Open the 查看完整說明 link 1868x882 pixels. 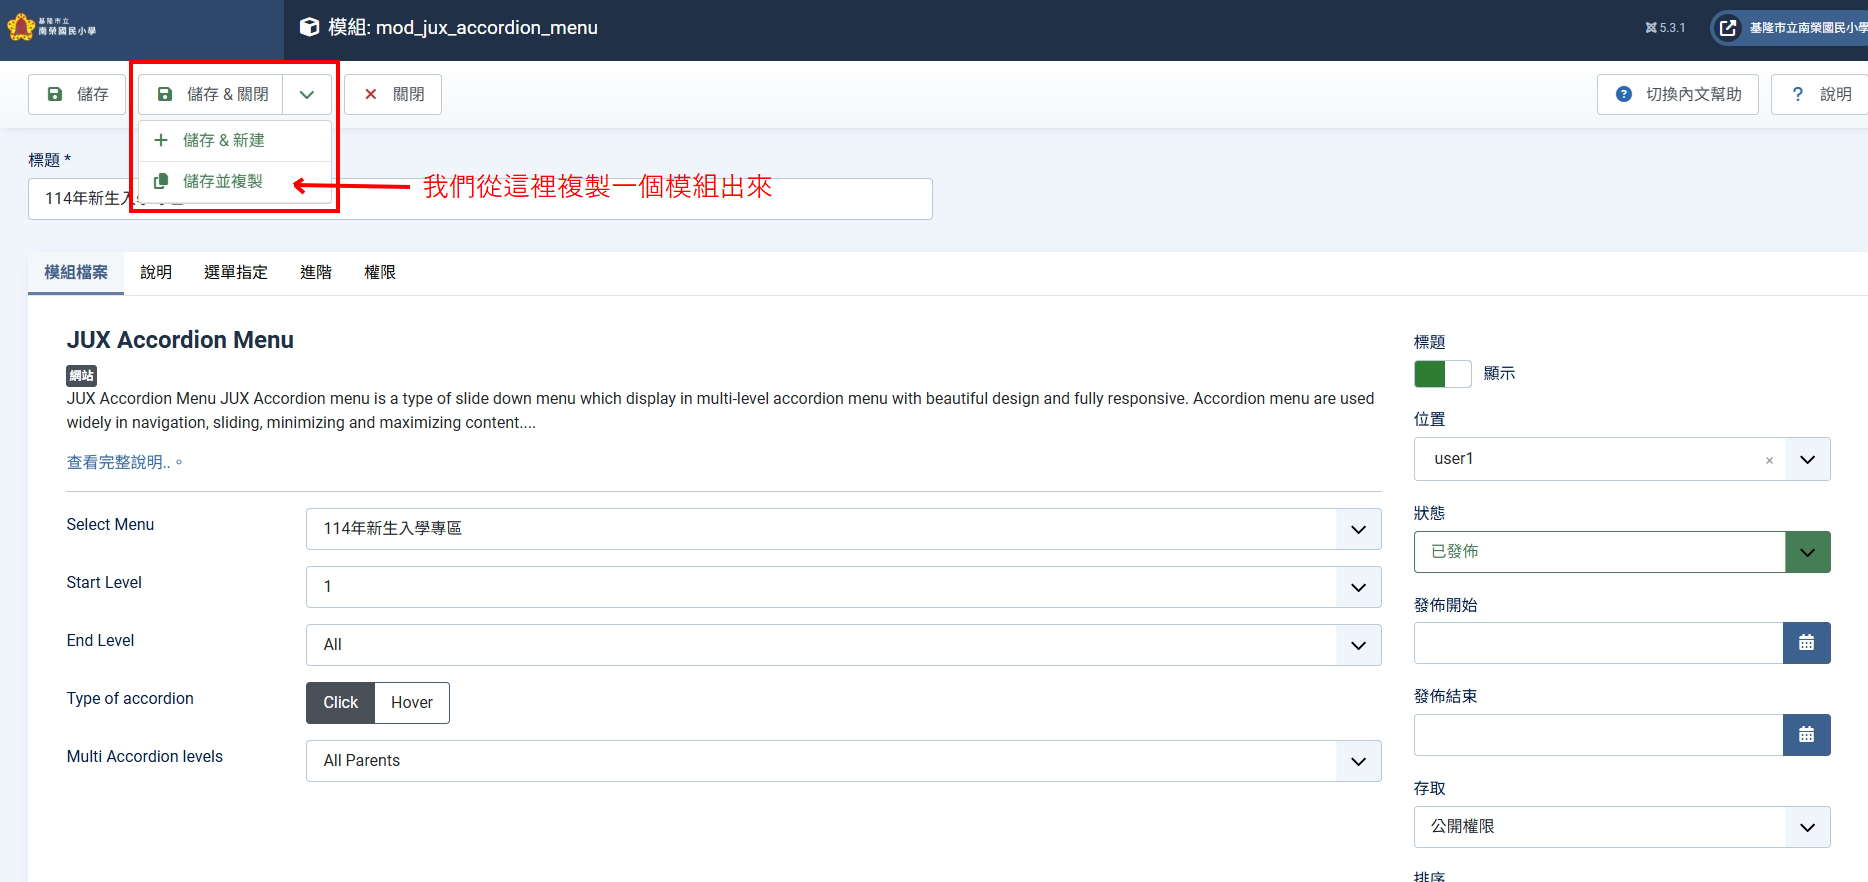pos(118,462)
